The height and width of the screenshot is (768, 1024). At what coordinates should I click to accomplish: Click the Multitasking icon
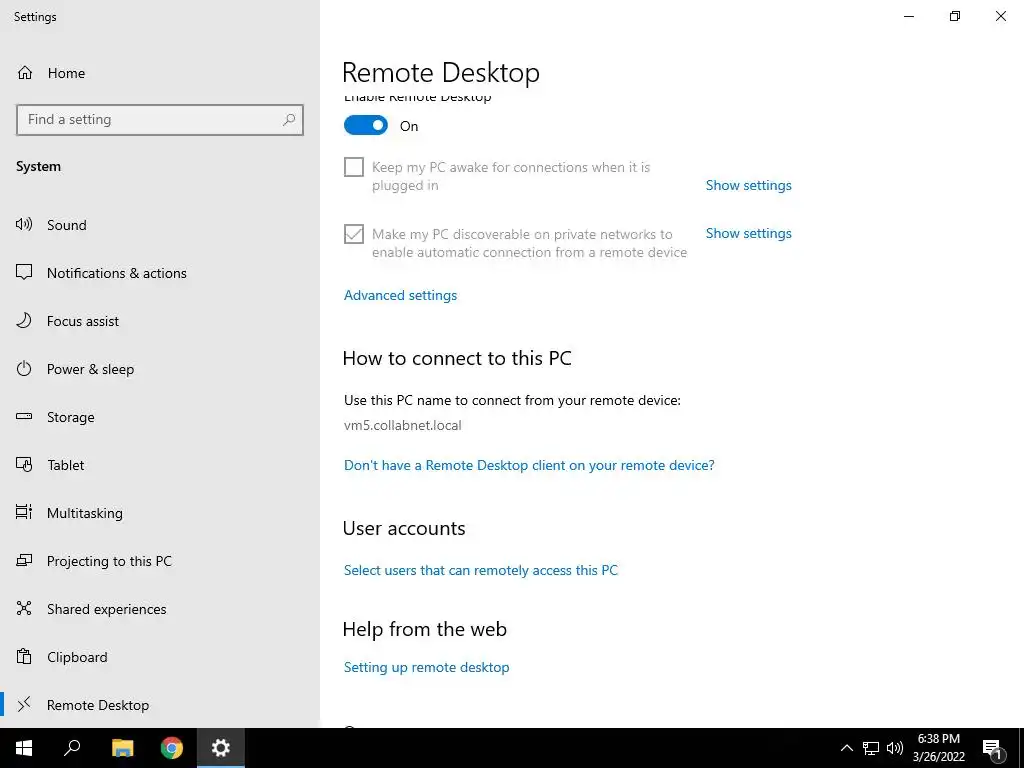[24, 513]
